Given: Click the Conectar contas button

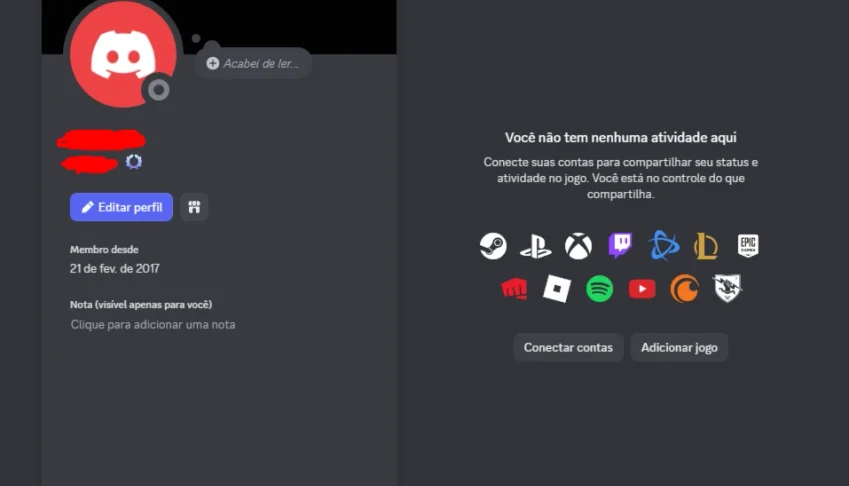Looking at the screenshot, I should click(x=568, y=347).
